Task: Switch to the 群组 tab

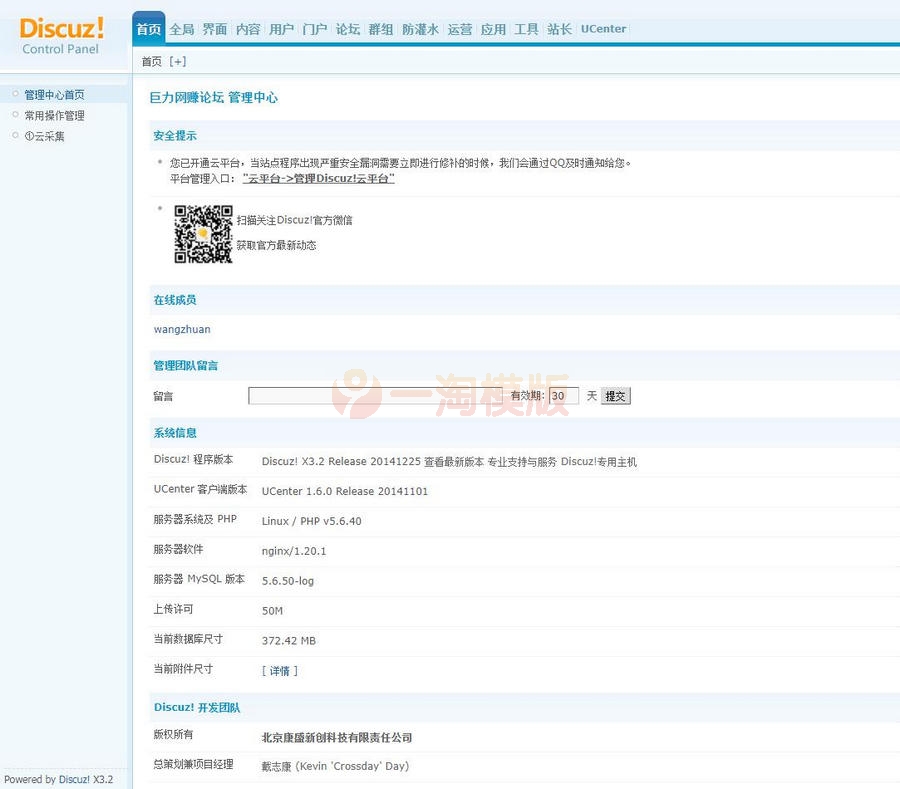Action: (381, 29)
